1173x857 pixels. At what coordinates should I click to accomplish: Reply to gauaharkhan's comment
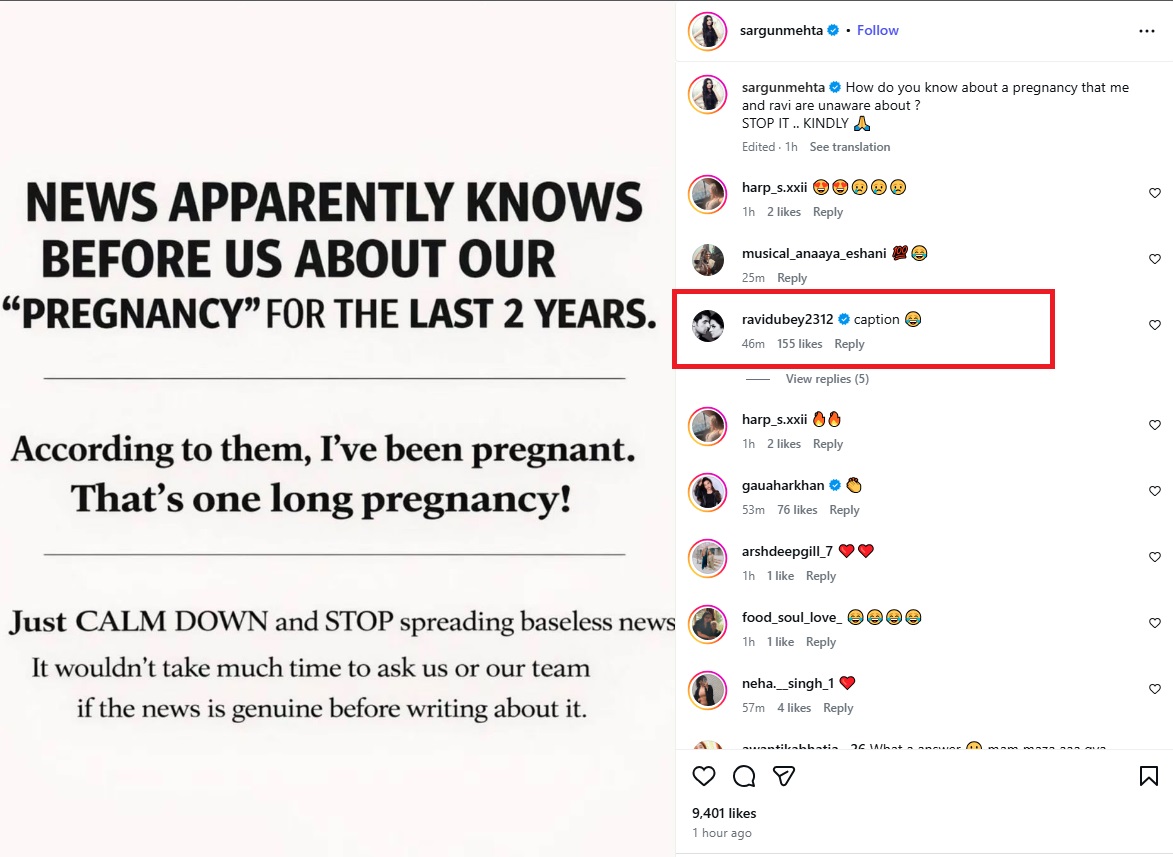tap(844, 510)
